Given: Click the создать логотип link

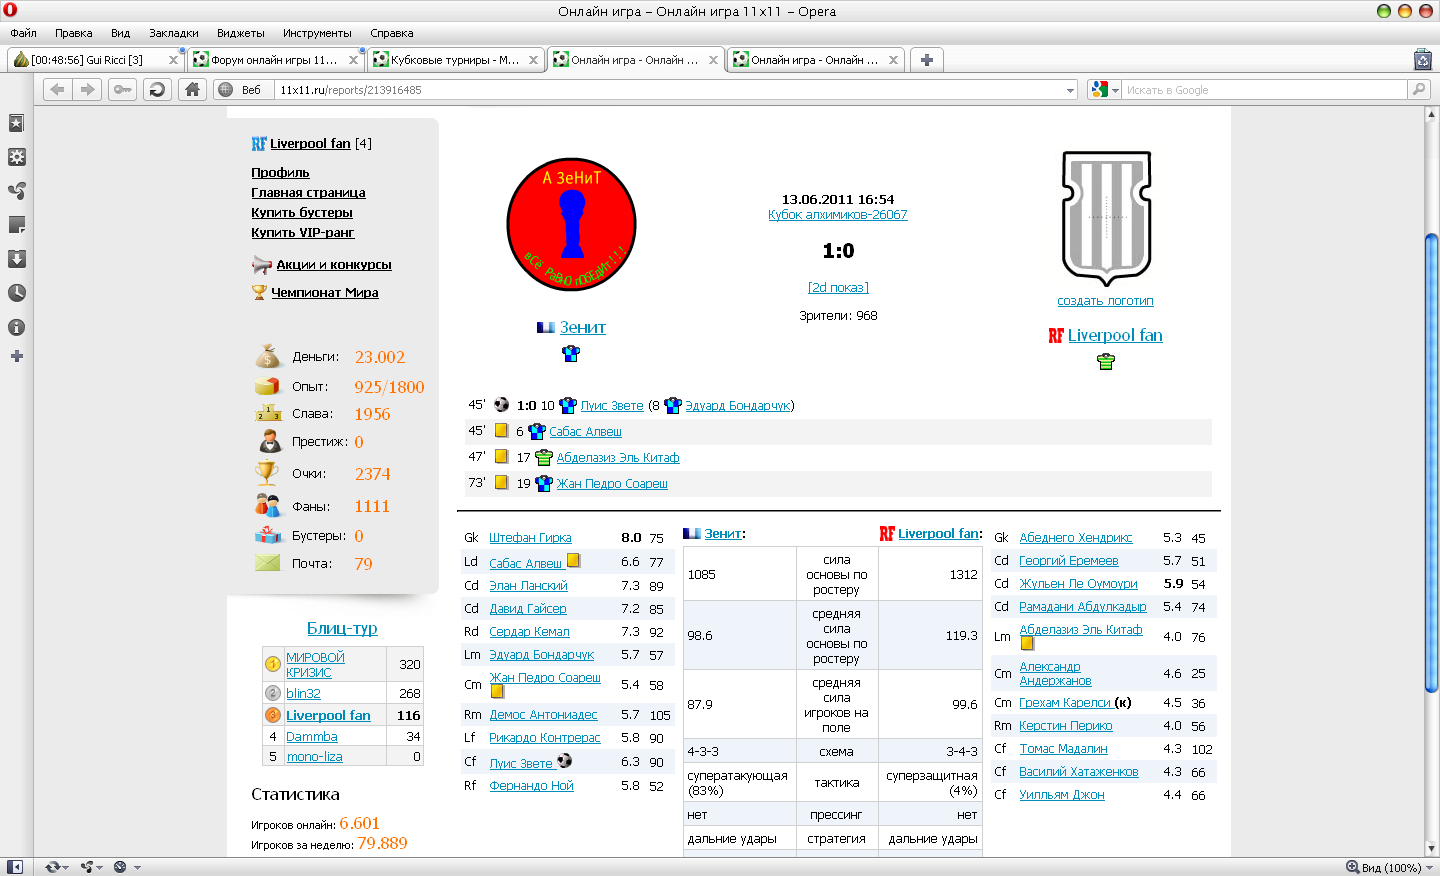Looking at the screenshot, I should [x=1105, y=301].
